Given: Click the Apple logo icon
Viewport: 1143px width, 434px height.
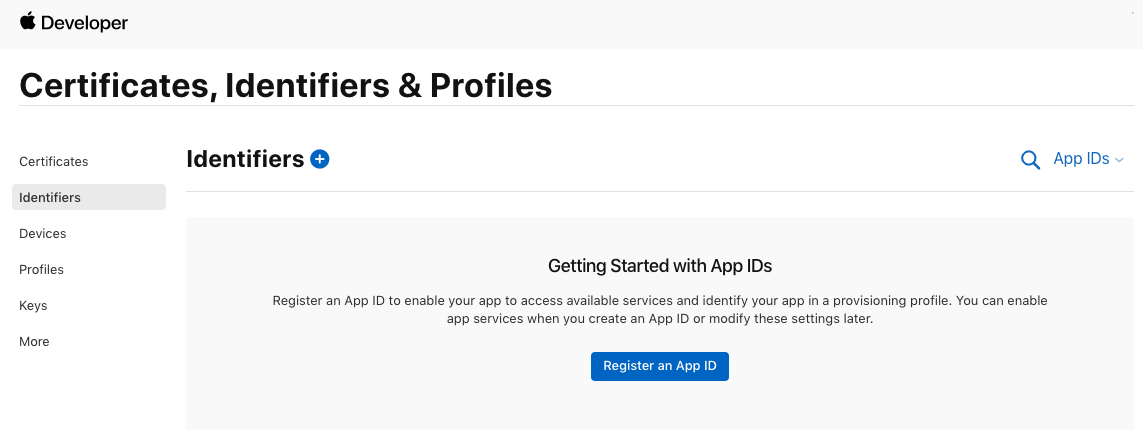Looking at the screenshot, I should click(28, 21).
